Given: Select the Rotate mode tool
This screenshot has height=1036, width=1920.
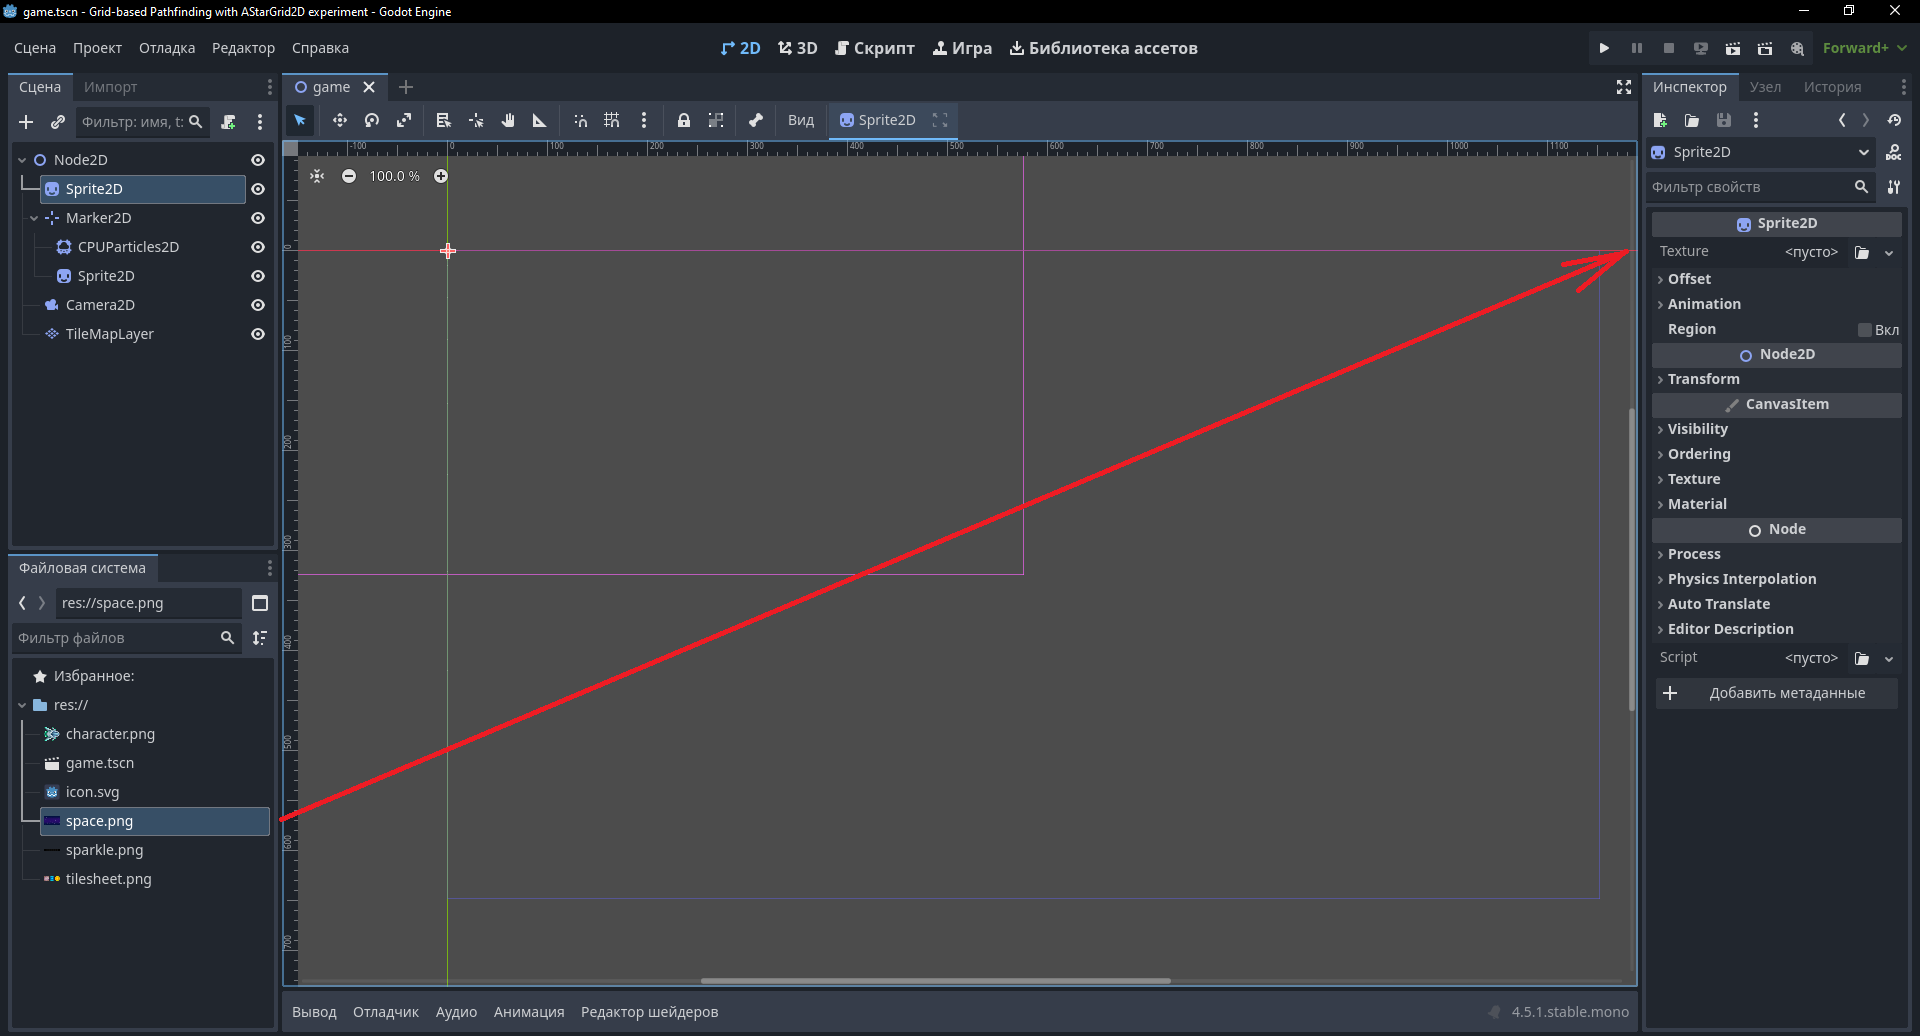Looking at the screenshot, I should coord(372,120).
